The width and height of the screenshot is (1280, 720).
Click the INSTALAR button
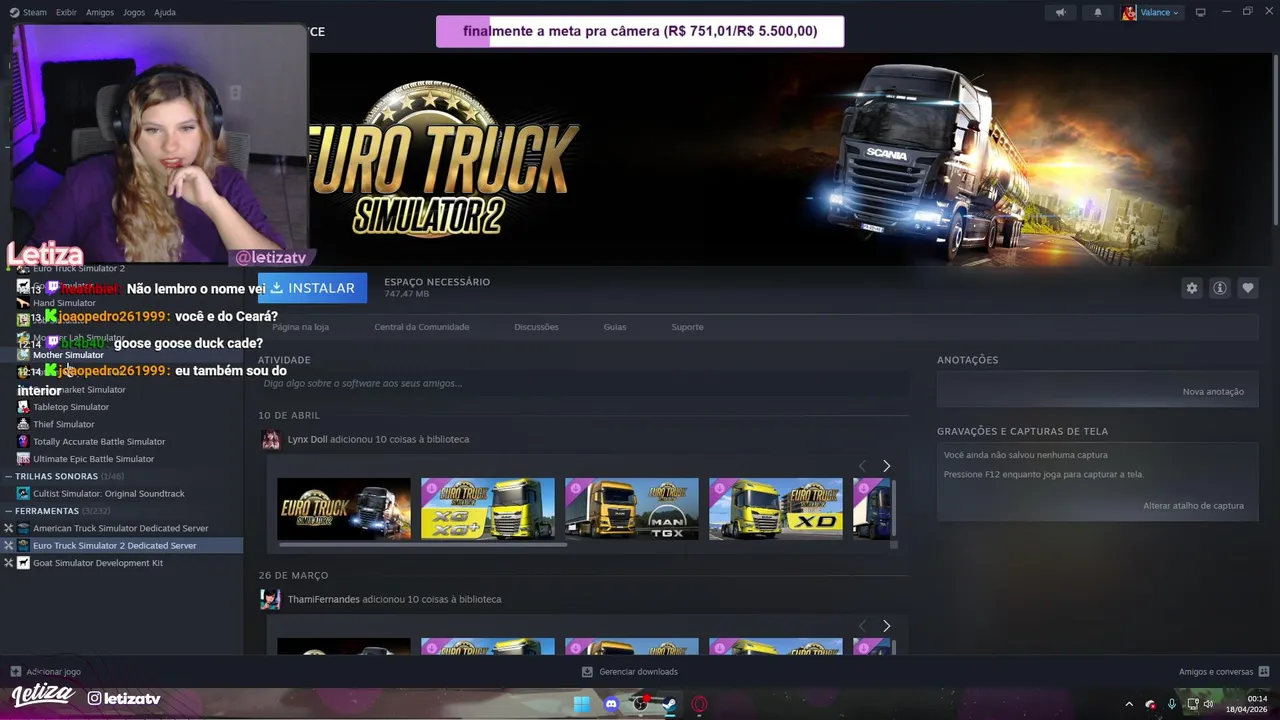(x=312, y=288)
